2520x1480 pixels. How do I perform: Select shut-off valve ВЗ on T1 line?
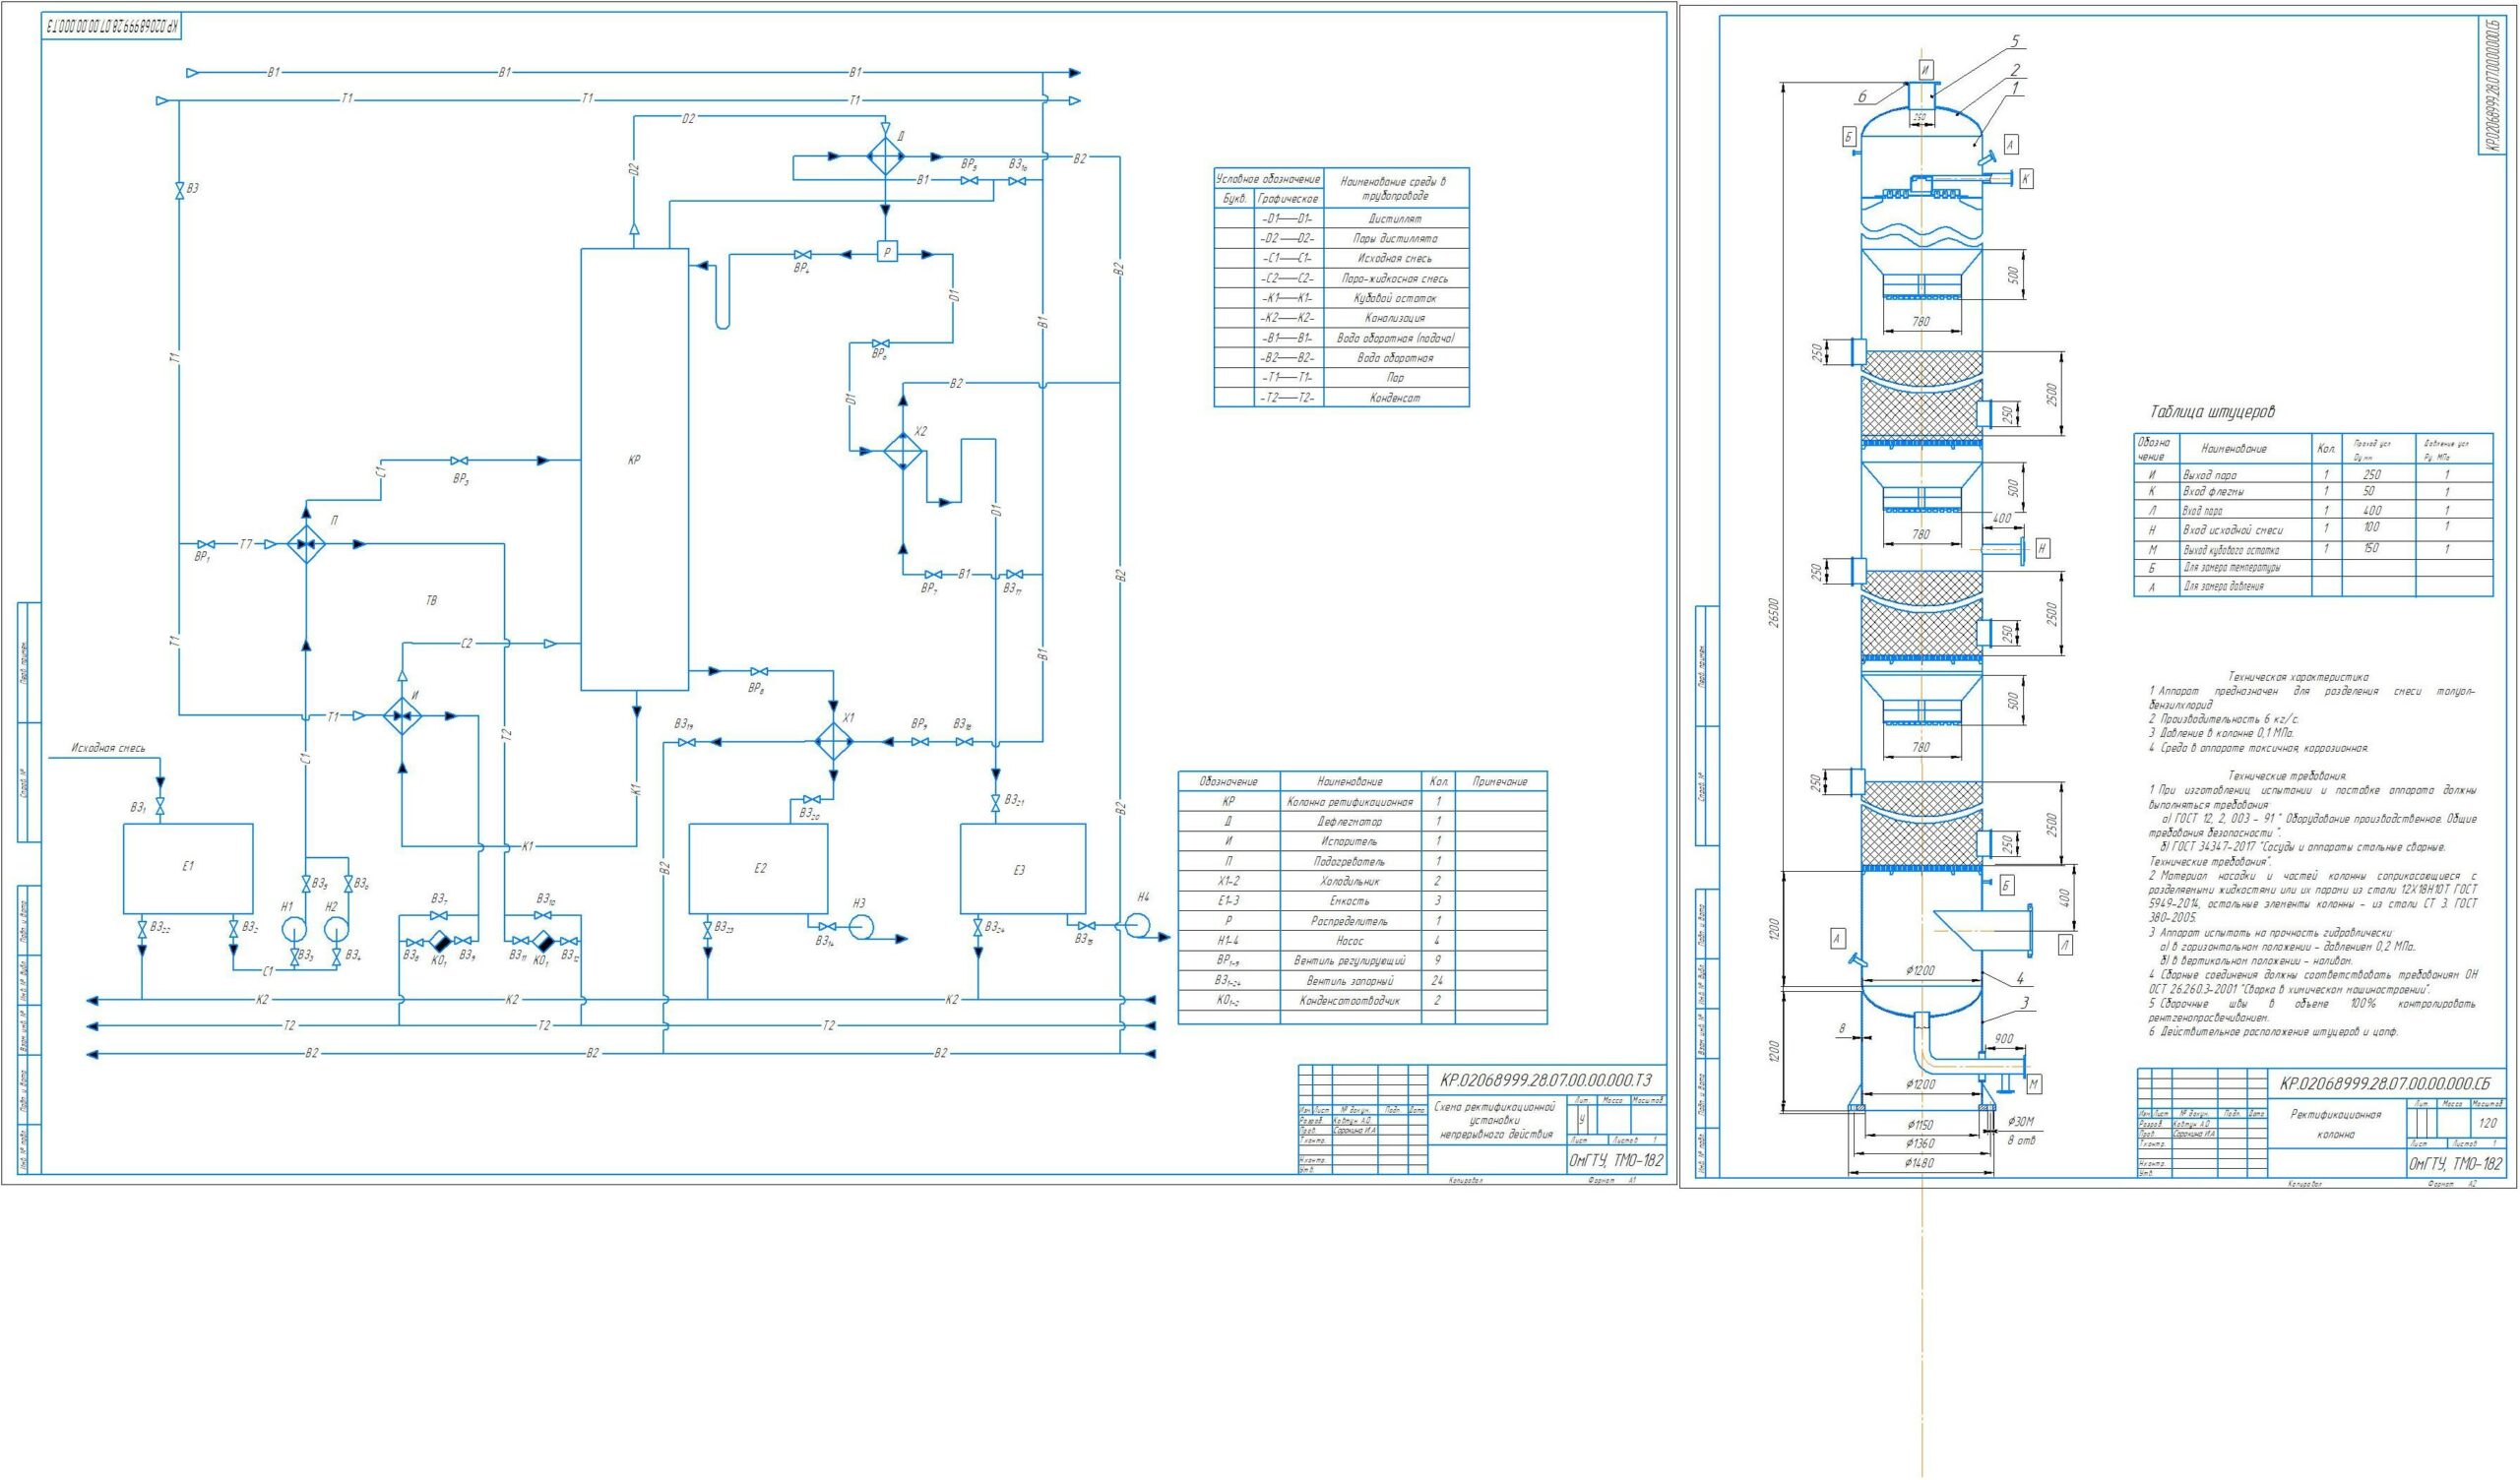click(179, 191)
